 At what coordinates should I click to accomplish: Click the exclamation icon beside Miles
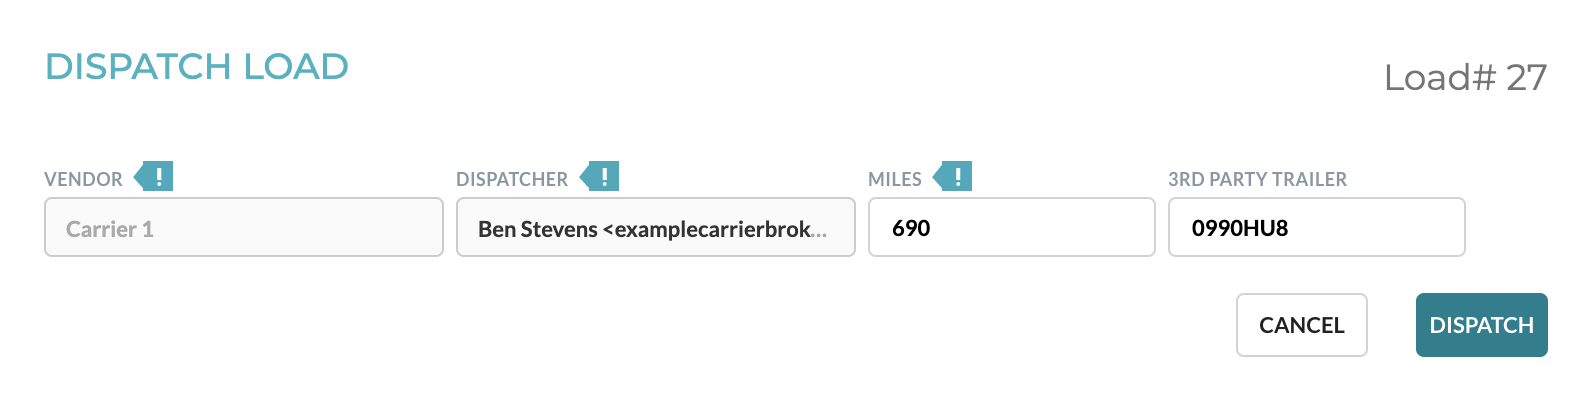tap(953, 177)
